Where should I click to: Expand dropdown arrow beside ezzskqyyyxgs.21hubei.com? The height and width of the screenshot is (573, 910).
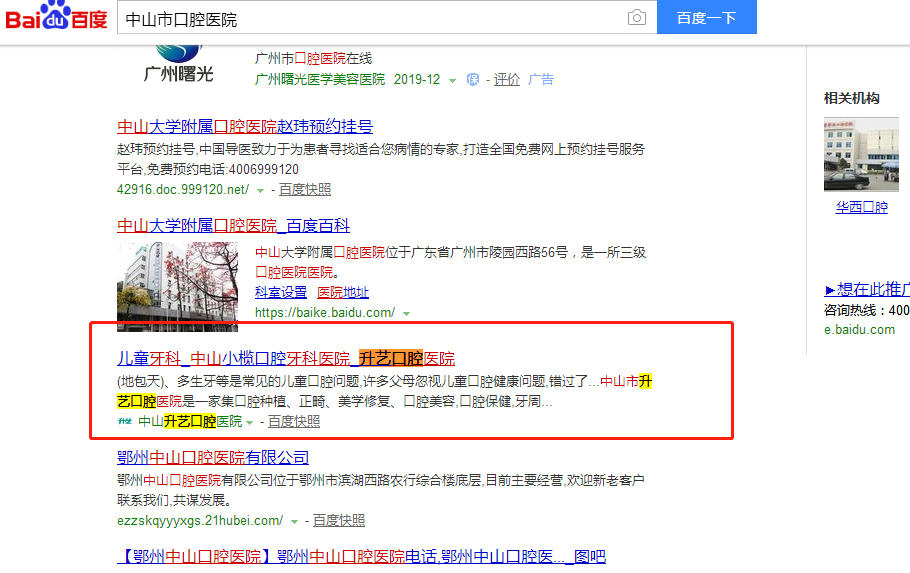click(294, 521)
